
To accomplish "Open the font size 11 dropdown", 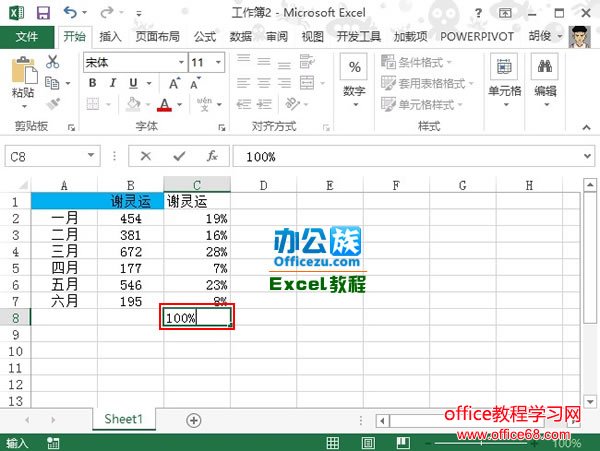I will [x=218, y=62].
